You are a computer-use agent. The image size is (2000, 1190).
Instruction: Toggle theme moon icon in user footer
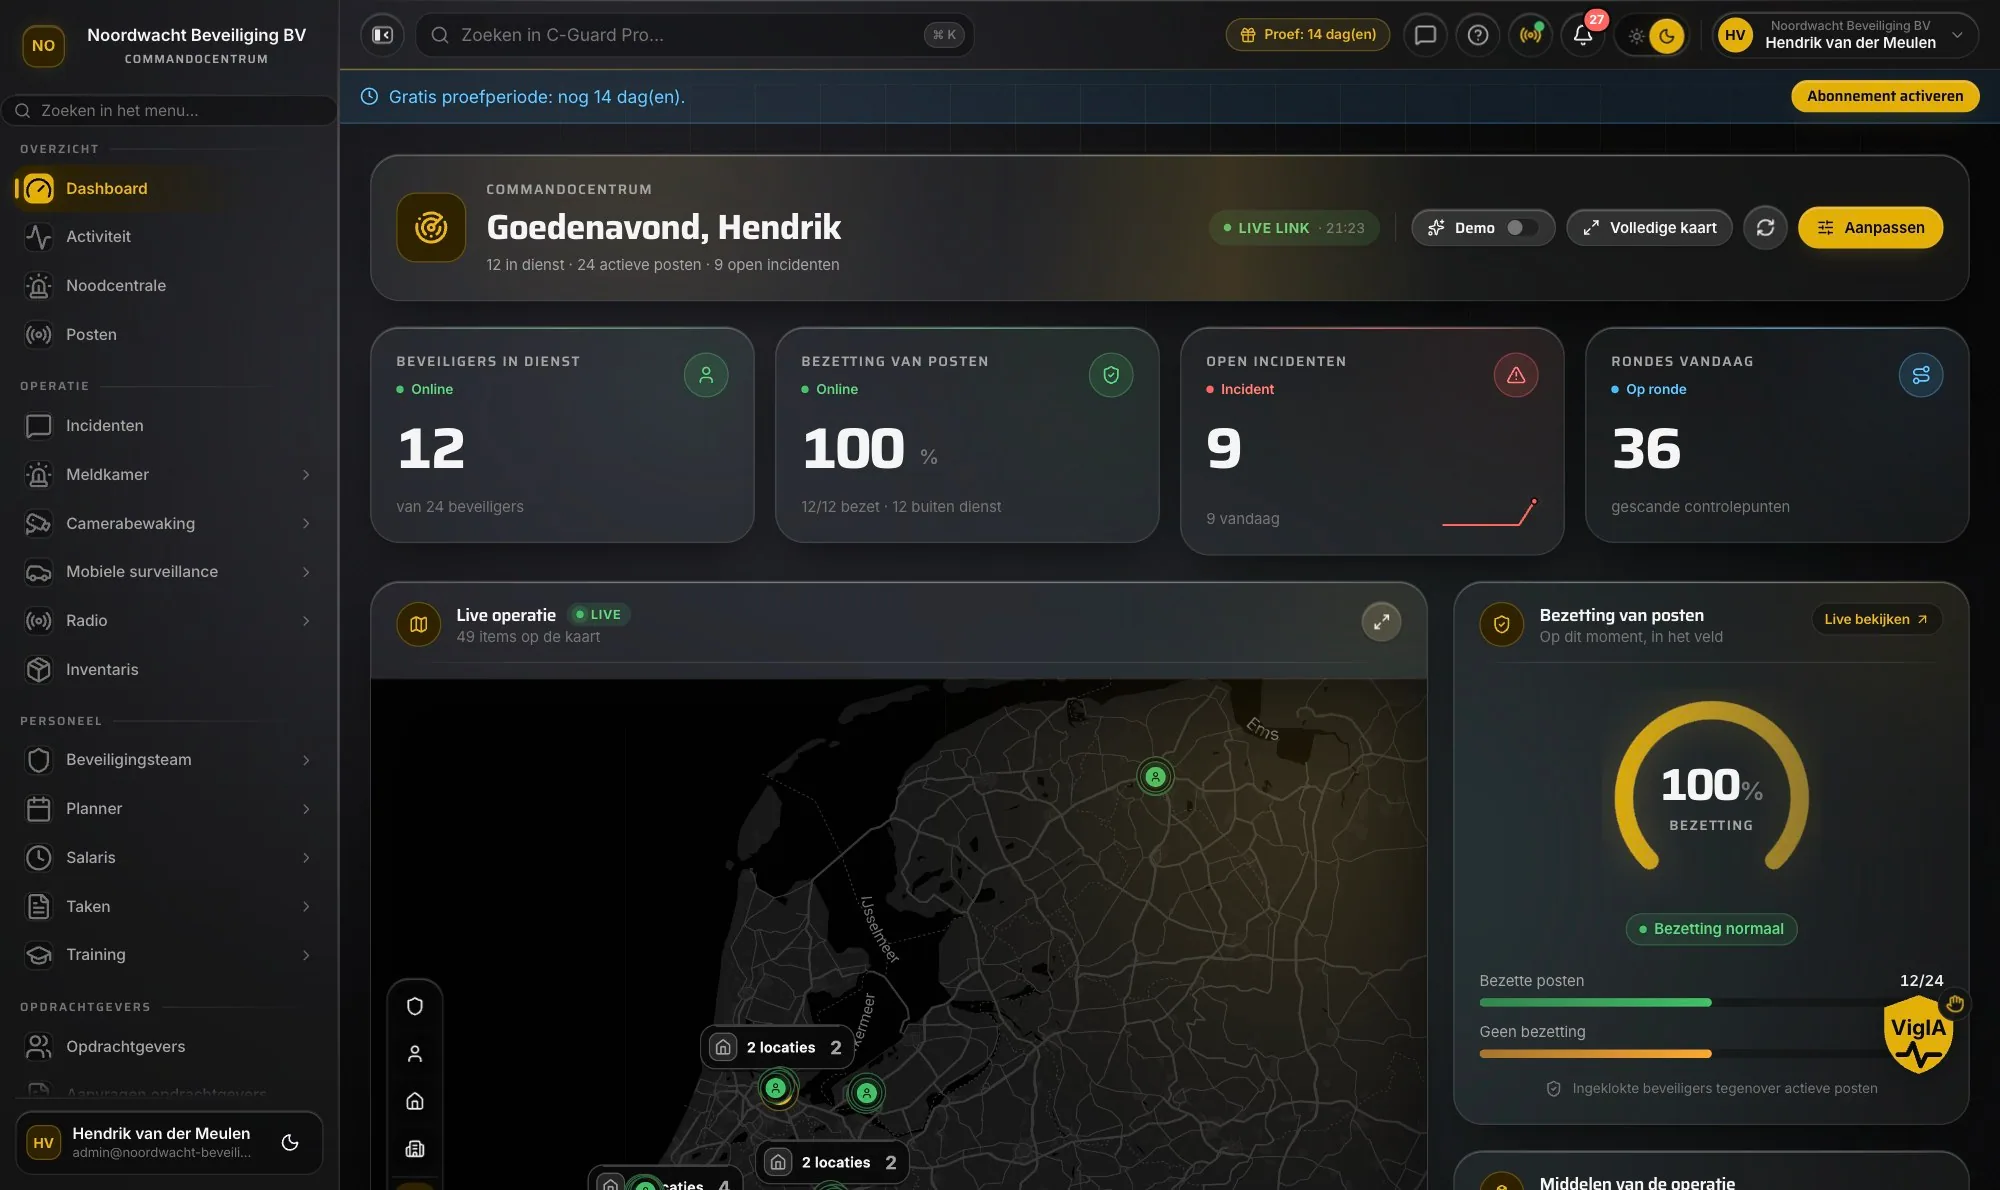click(290, 1142)
